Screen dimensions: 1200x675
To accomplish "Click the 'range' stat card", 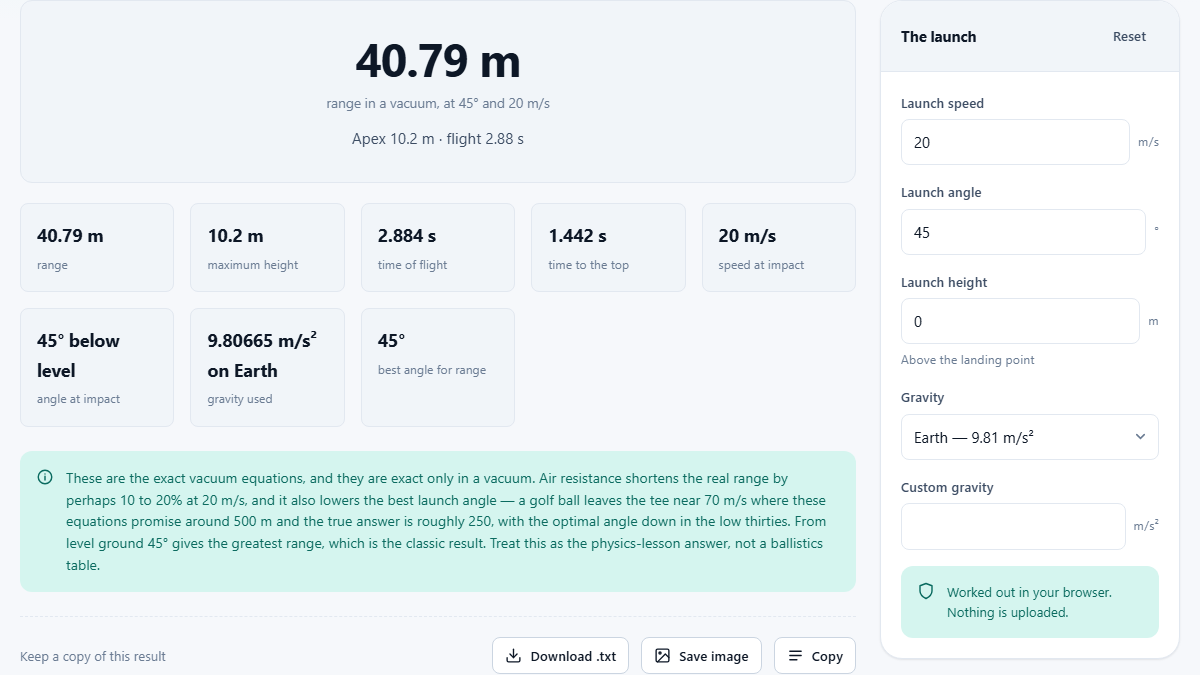I will click(97, 248).
